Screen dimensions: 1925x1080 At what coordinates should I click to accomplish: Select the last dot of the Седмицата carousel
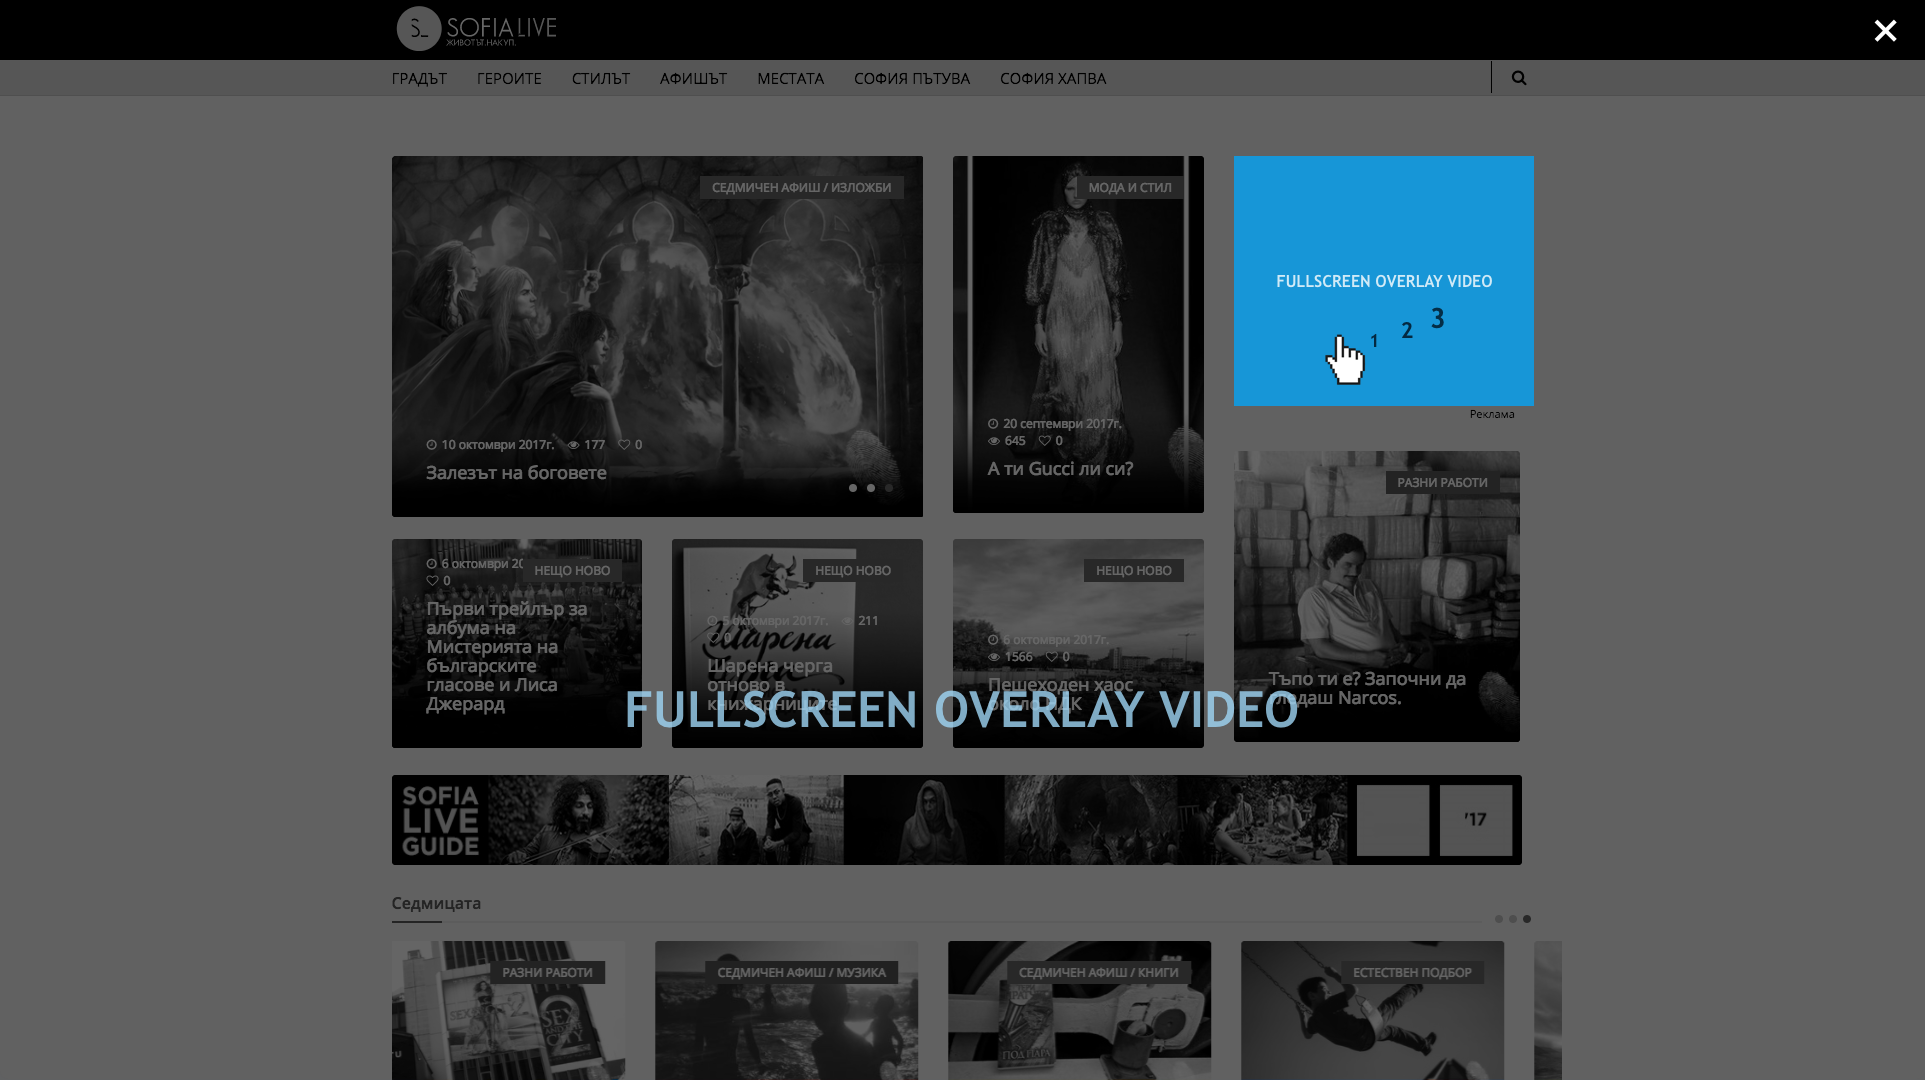[x=1527, y=919]
